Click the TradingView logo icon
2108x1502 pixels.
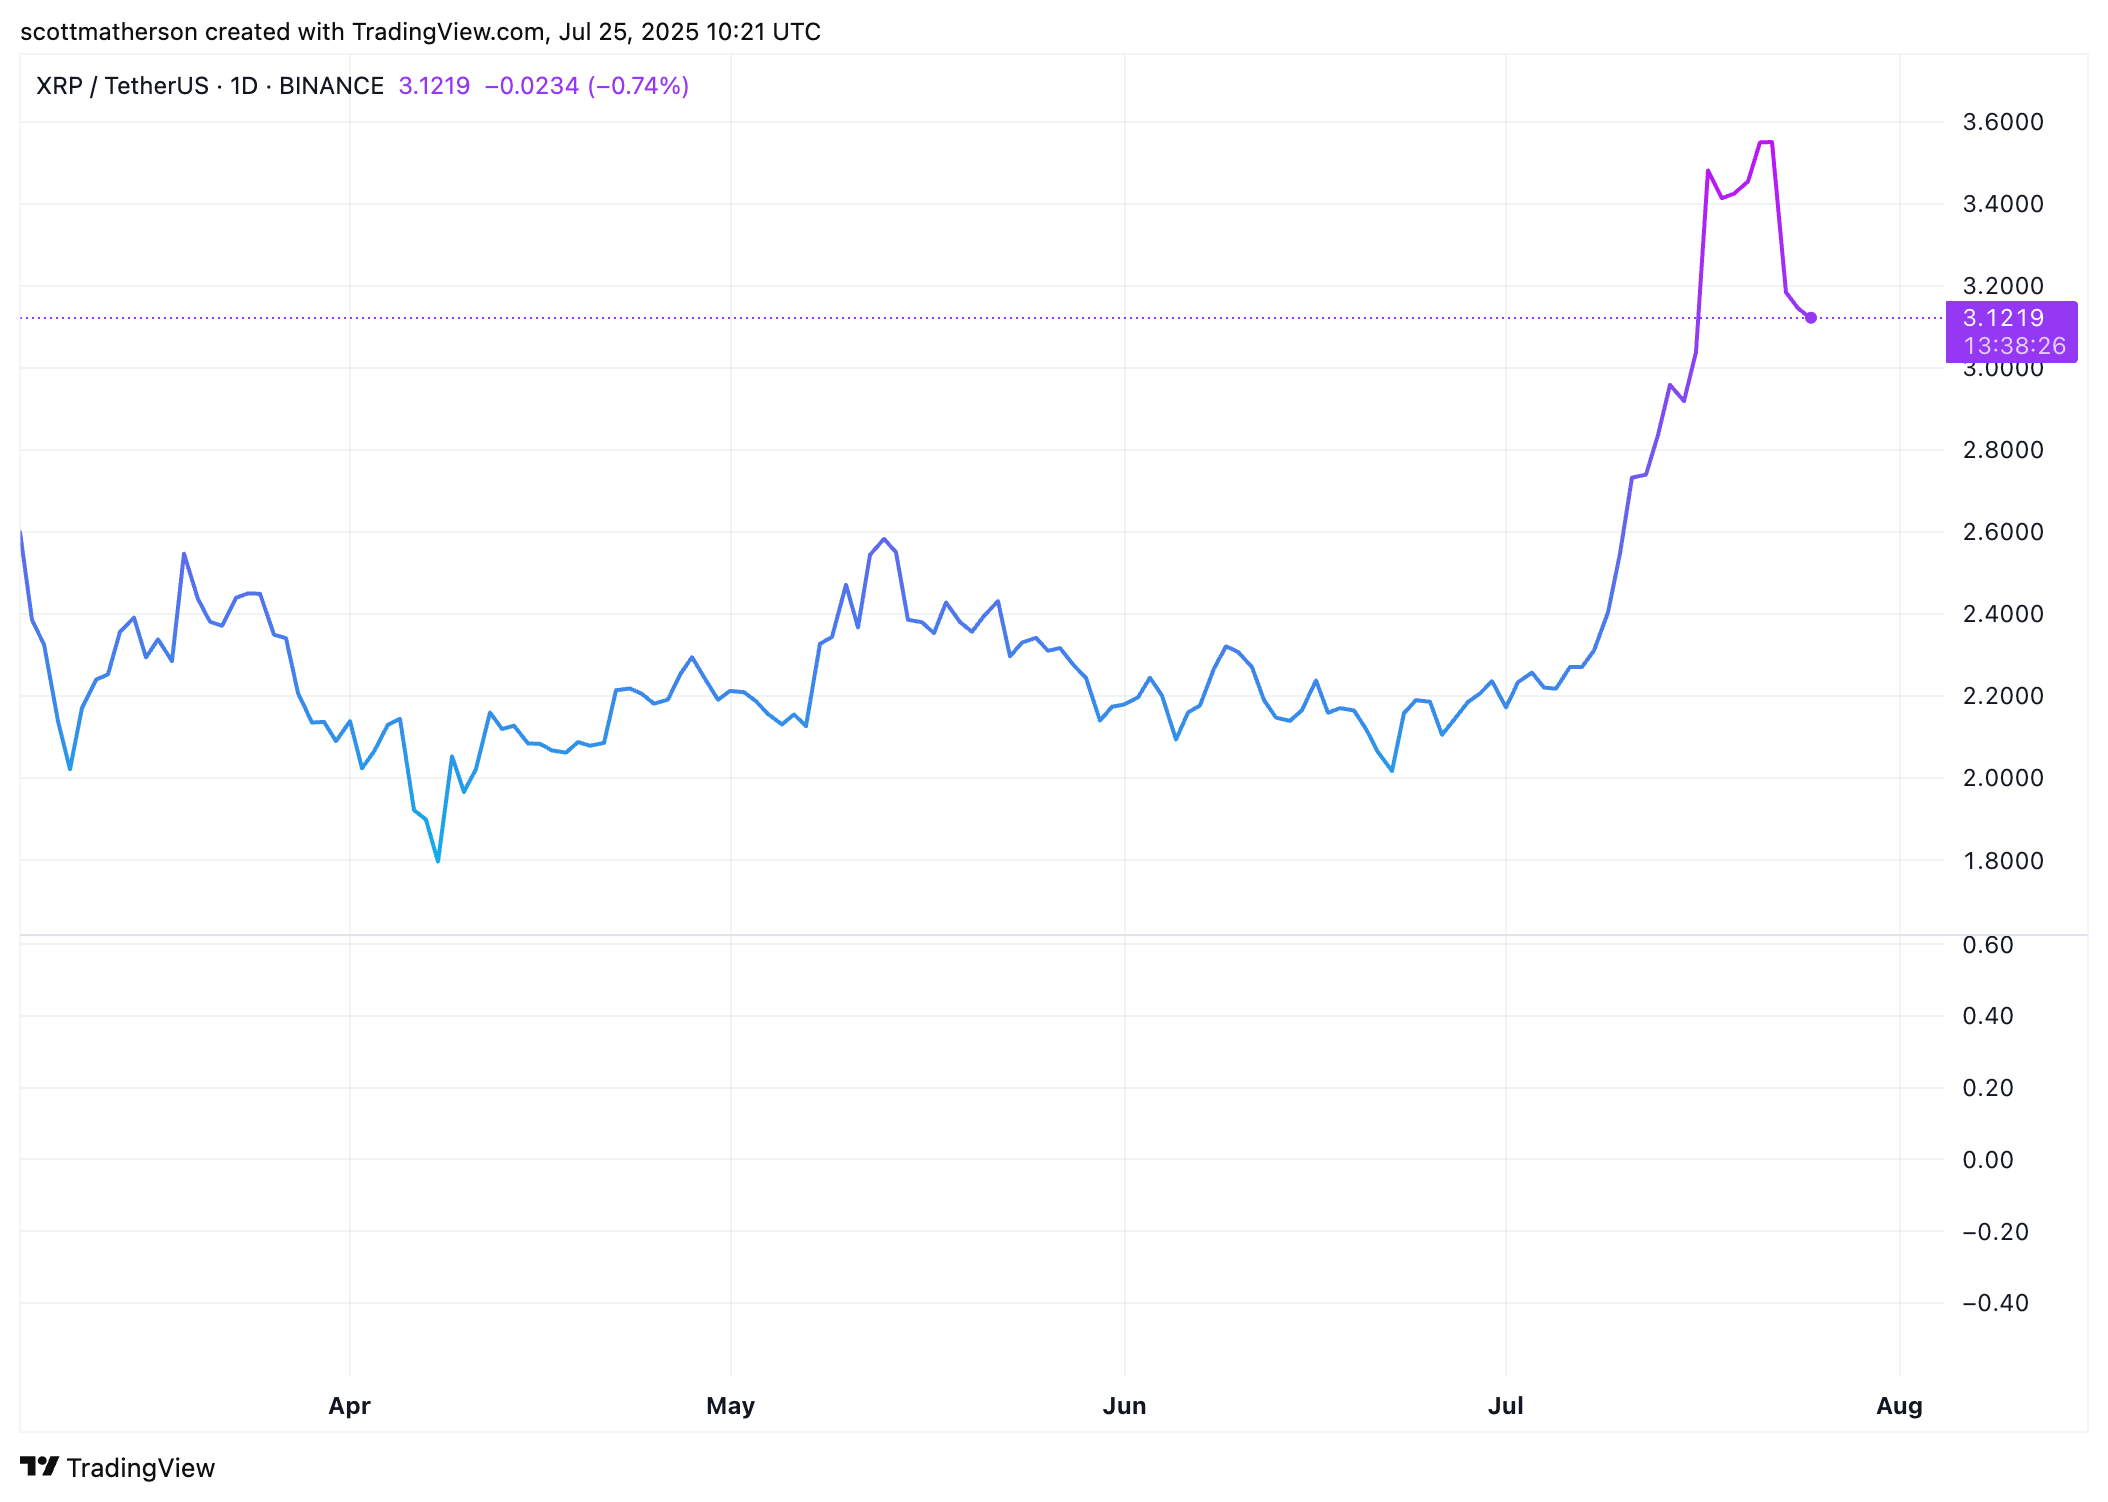(40, 1466)
